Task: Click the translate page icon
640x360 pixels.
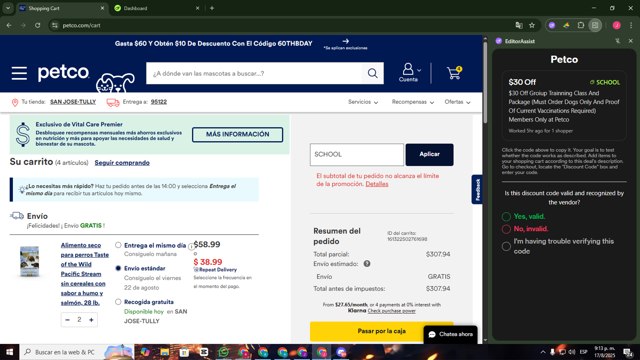Action: [x=519, y=25]
